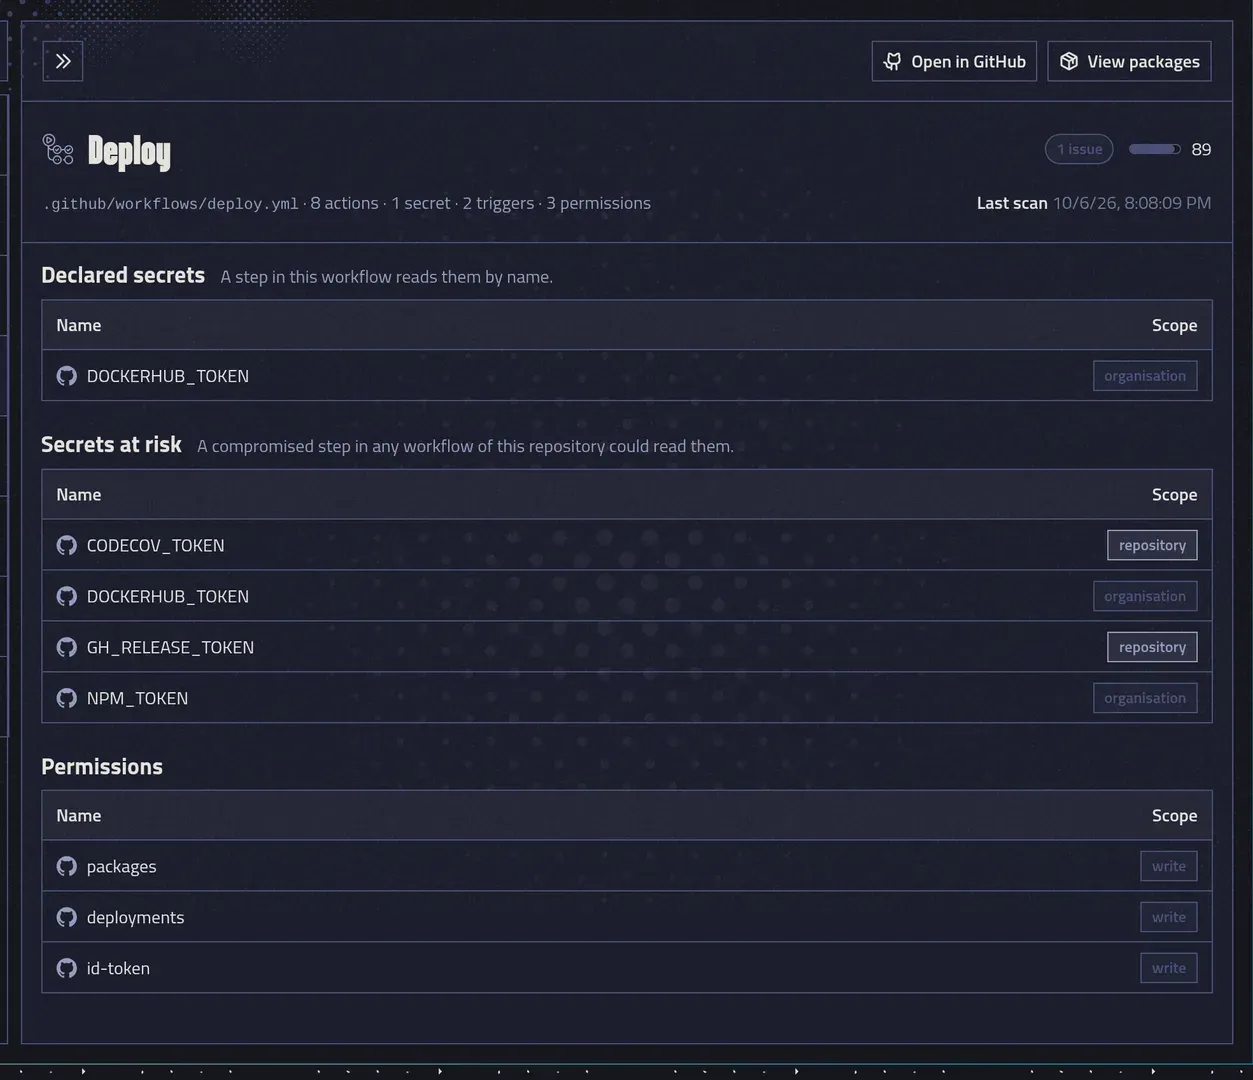Click write tag for id-token permission
The image size is (1253, 1080).
click(1168, 968)
